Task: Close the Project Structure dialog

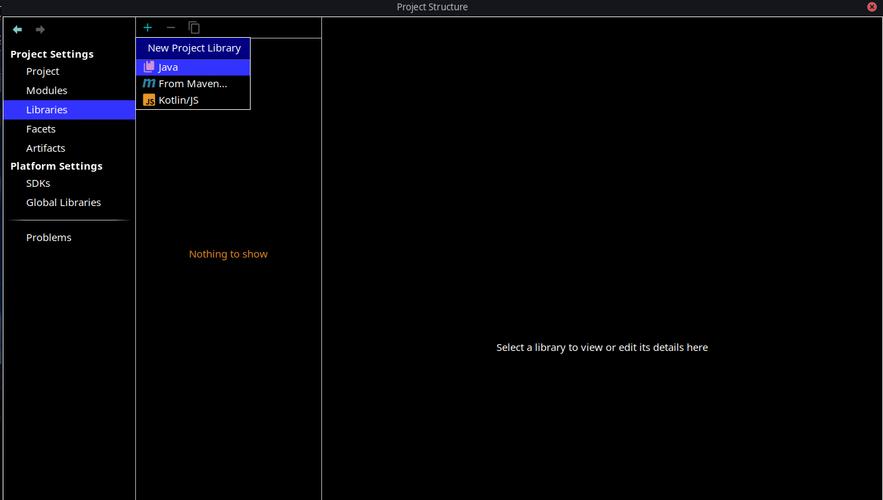Action: (x=872, y=7)
